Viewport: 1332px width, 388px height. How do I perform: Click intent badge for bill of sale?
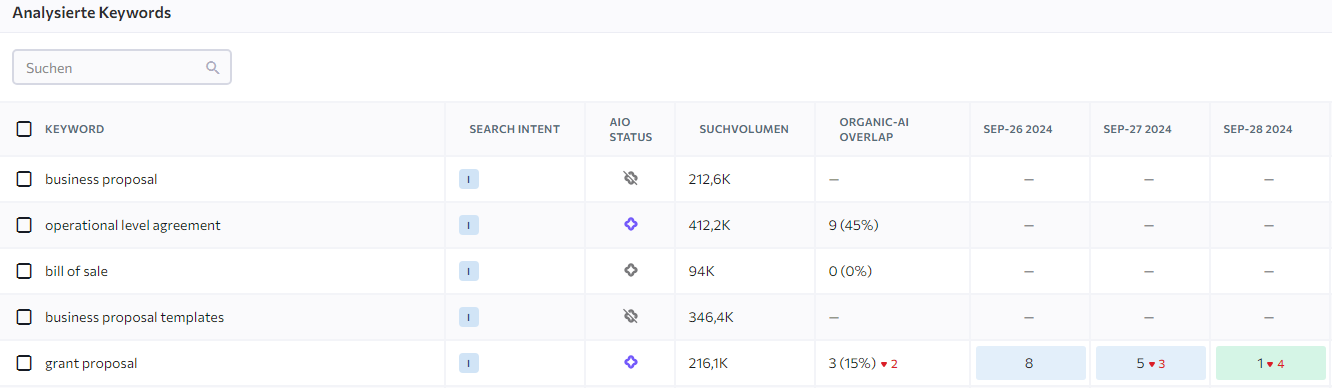[x=469, y=272]
